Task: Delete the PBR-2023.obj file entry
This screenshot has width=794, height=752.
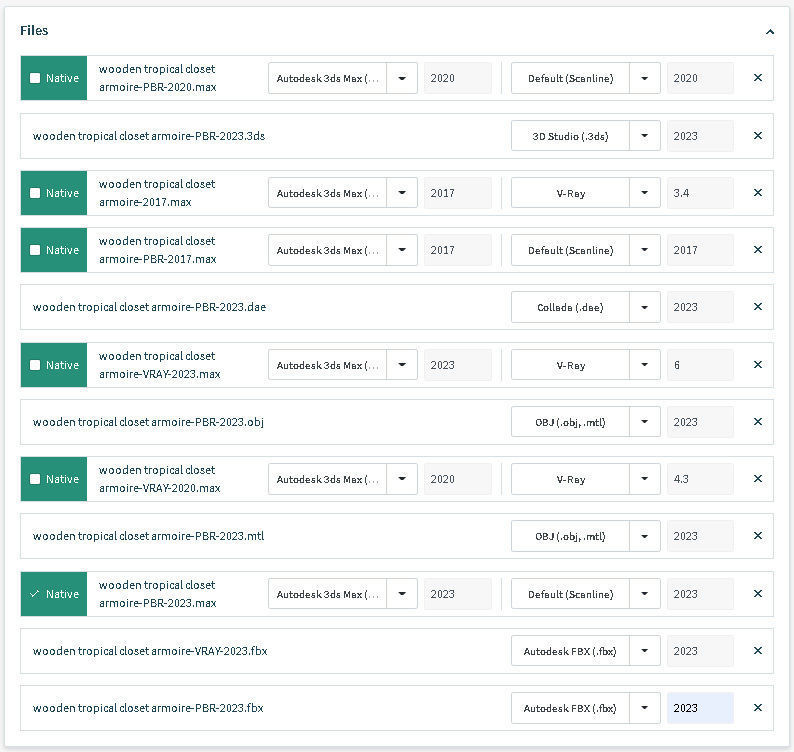Action: [x=757, y=423]
